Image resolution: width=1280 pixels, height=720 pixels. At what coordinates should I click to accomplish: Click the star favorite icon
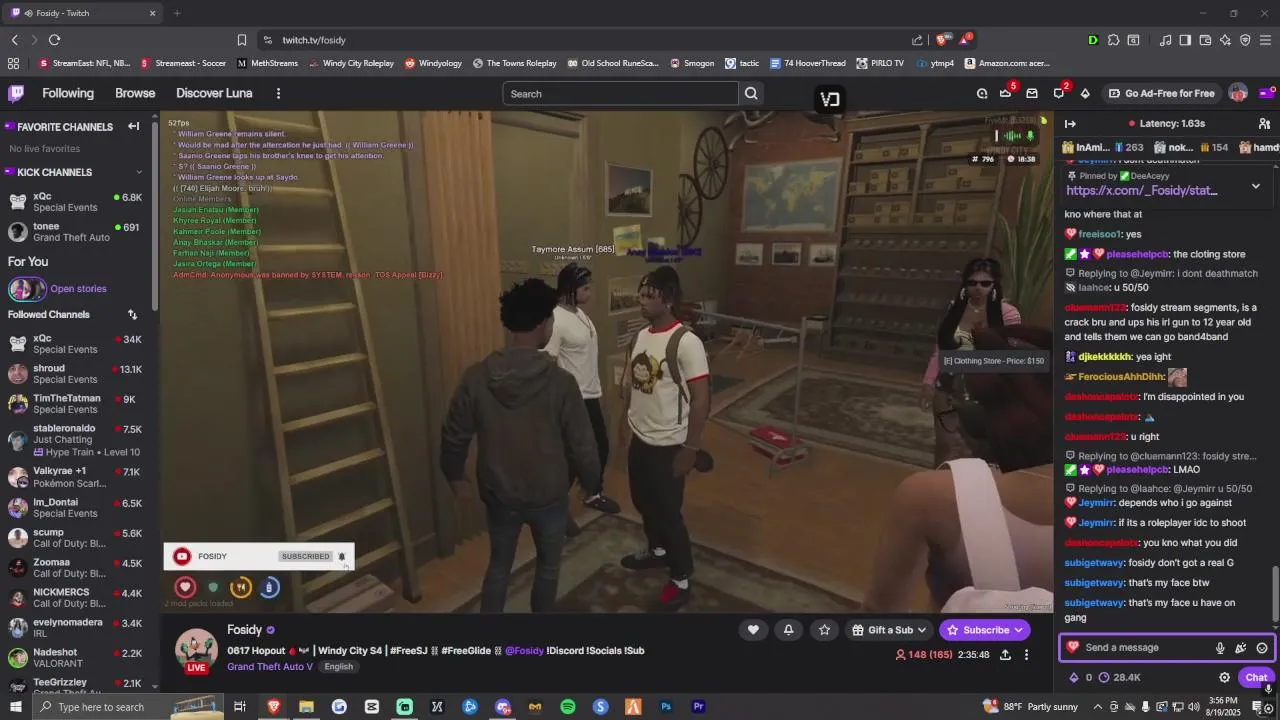(824, 629)
